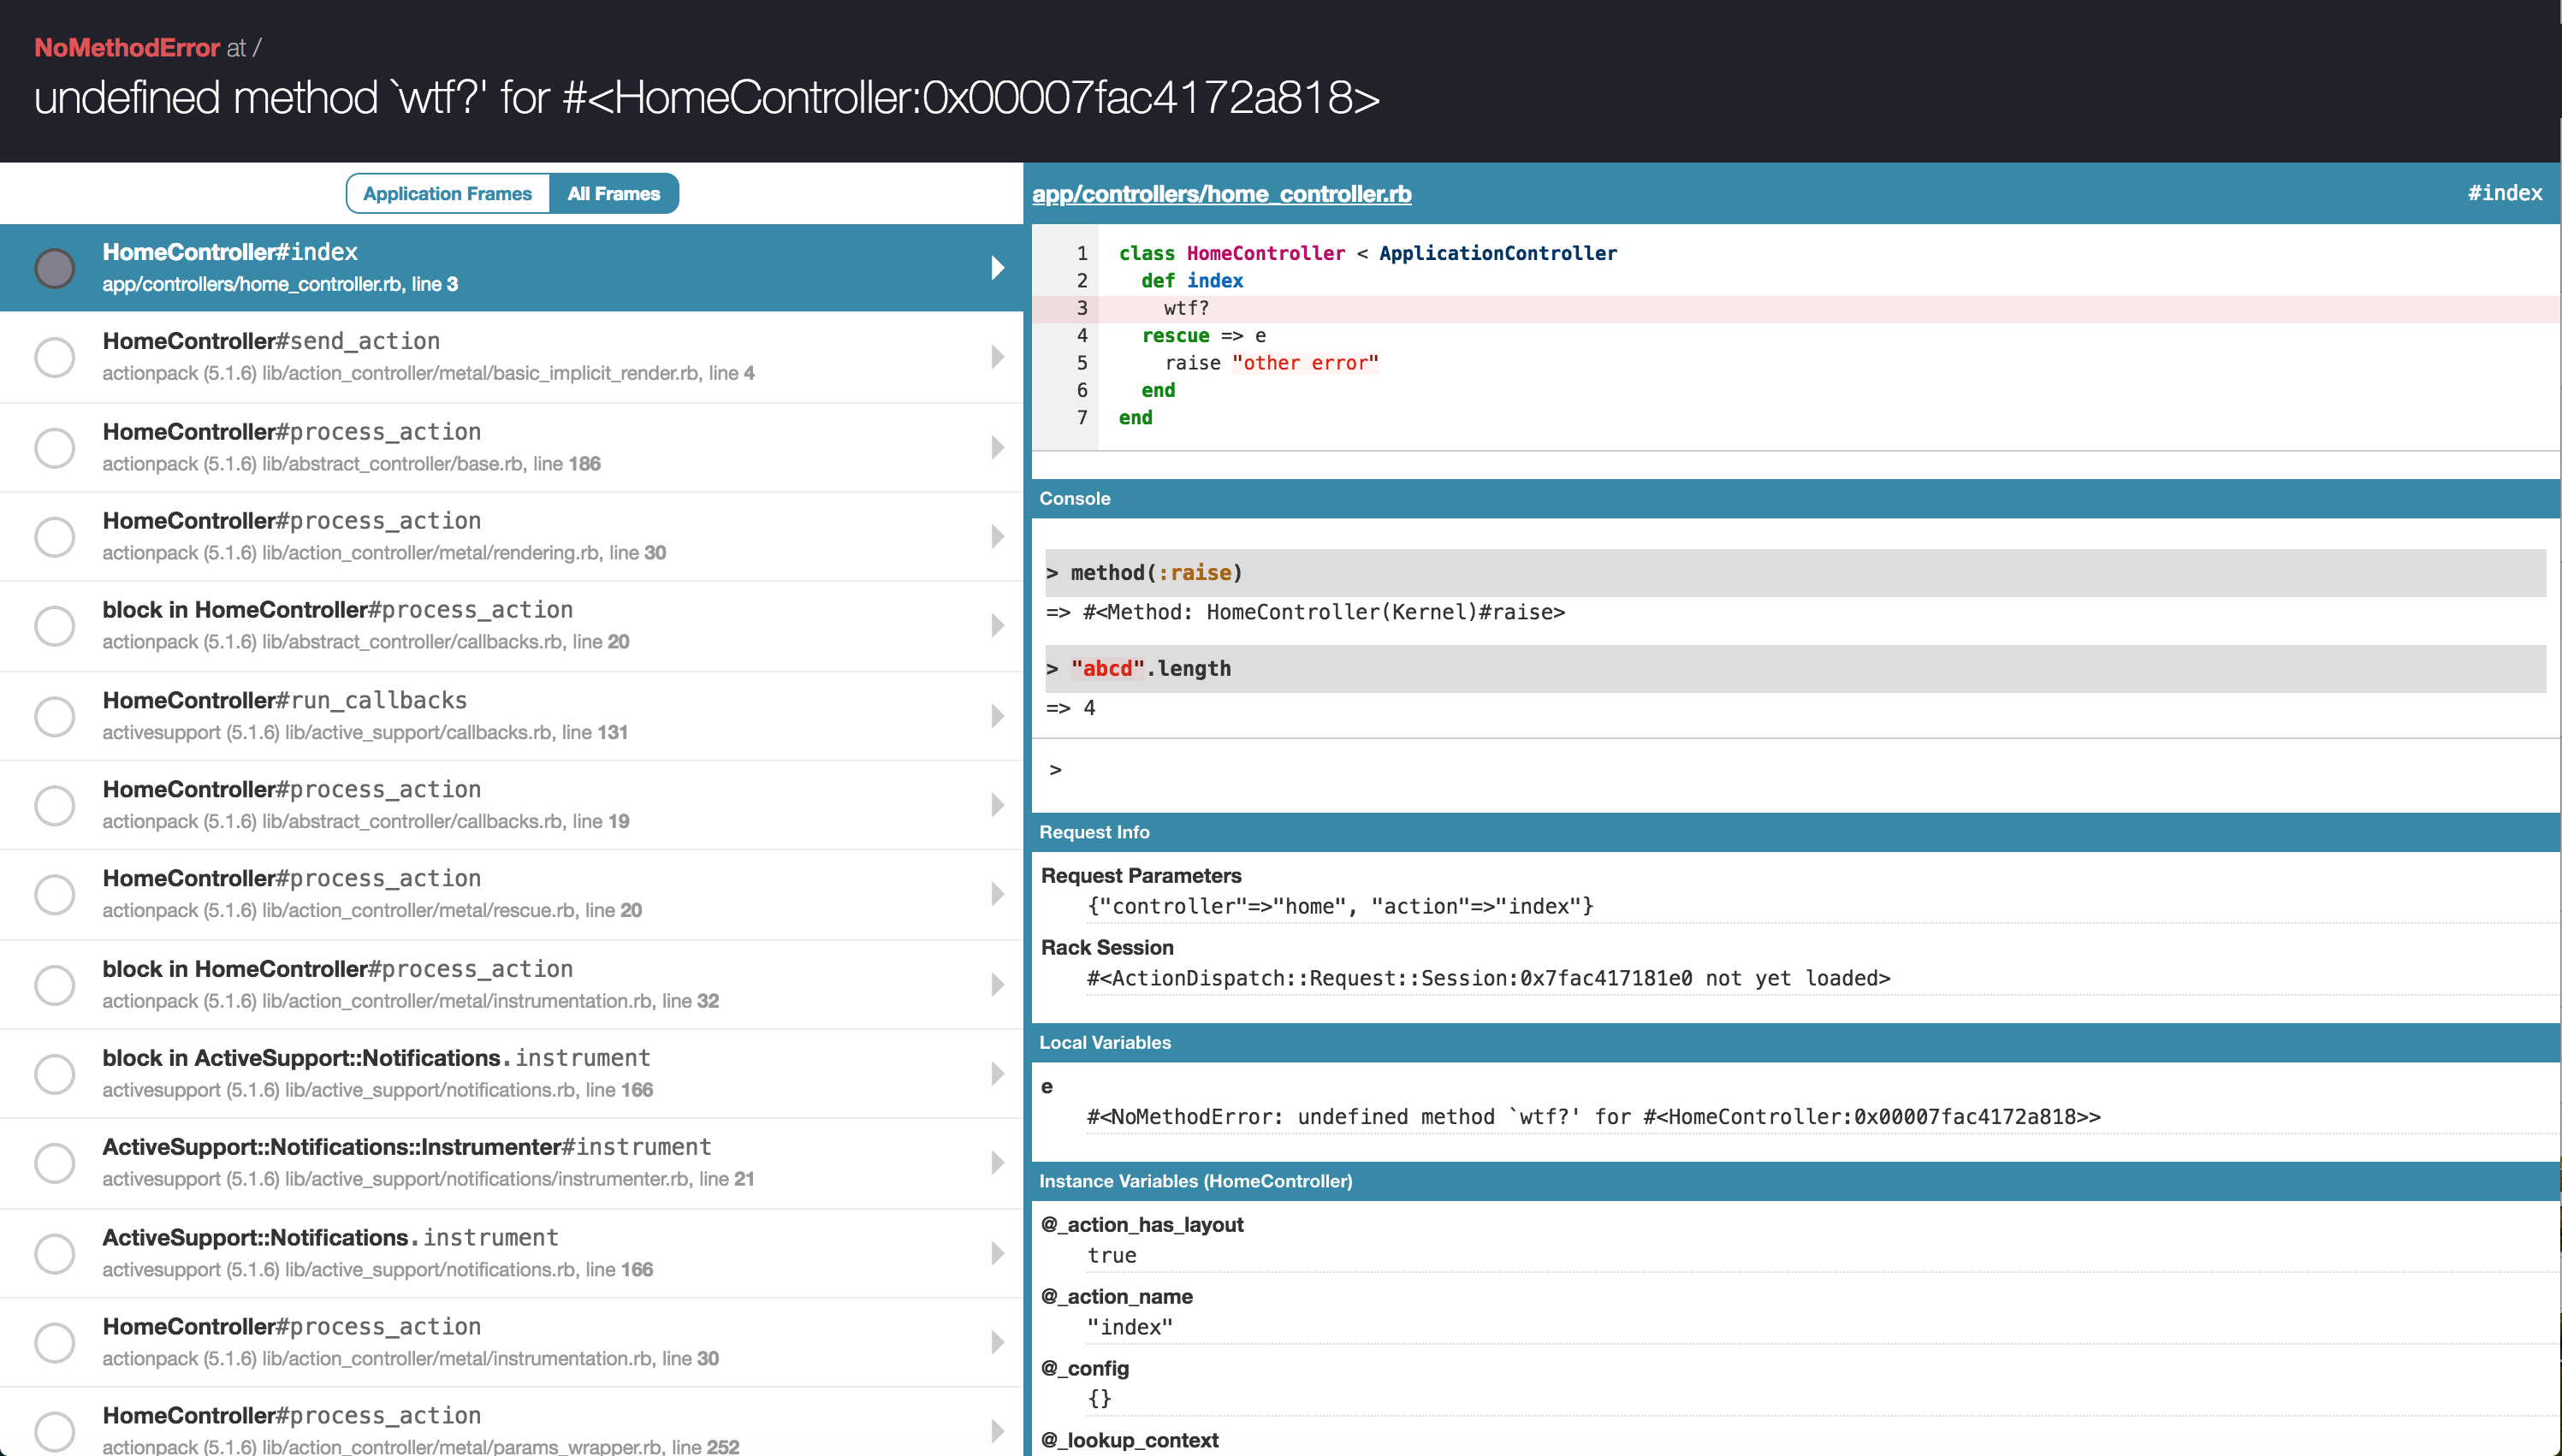Expand arrow on ActiveSupport::Notifications.instrument frame
Image resolution: width=2562 pixels, height=1456 pixels.
[997, 1253]
